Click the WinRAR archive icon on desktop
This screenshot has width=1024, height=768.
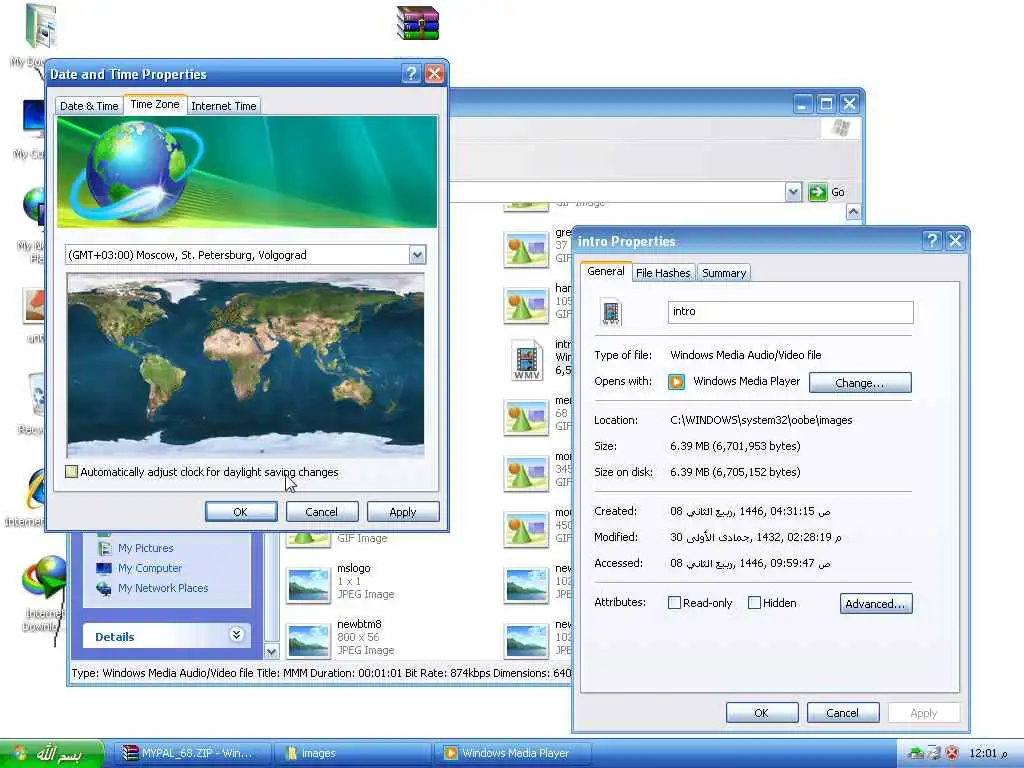[418, 24]
